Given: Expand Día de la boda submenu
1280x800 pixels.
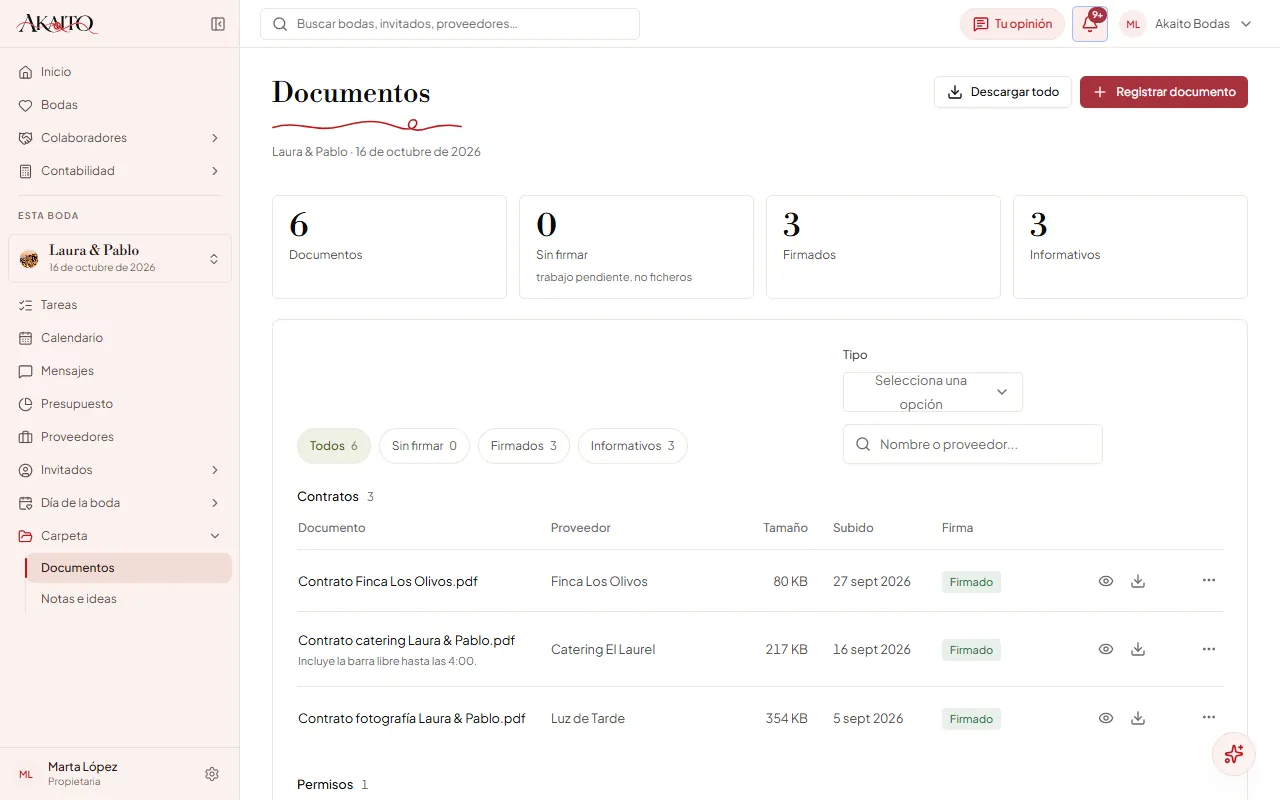Looking at the screenshot, I should (x=120, y=503).
